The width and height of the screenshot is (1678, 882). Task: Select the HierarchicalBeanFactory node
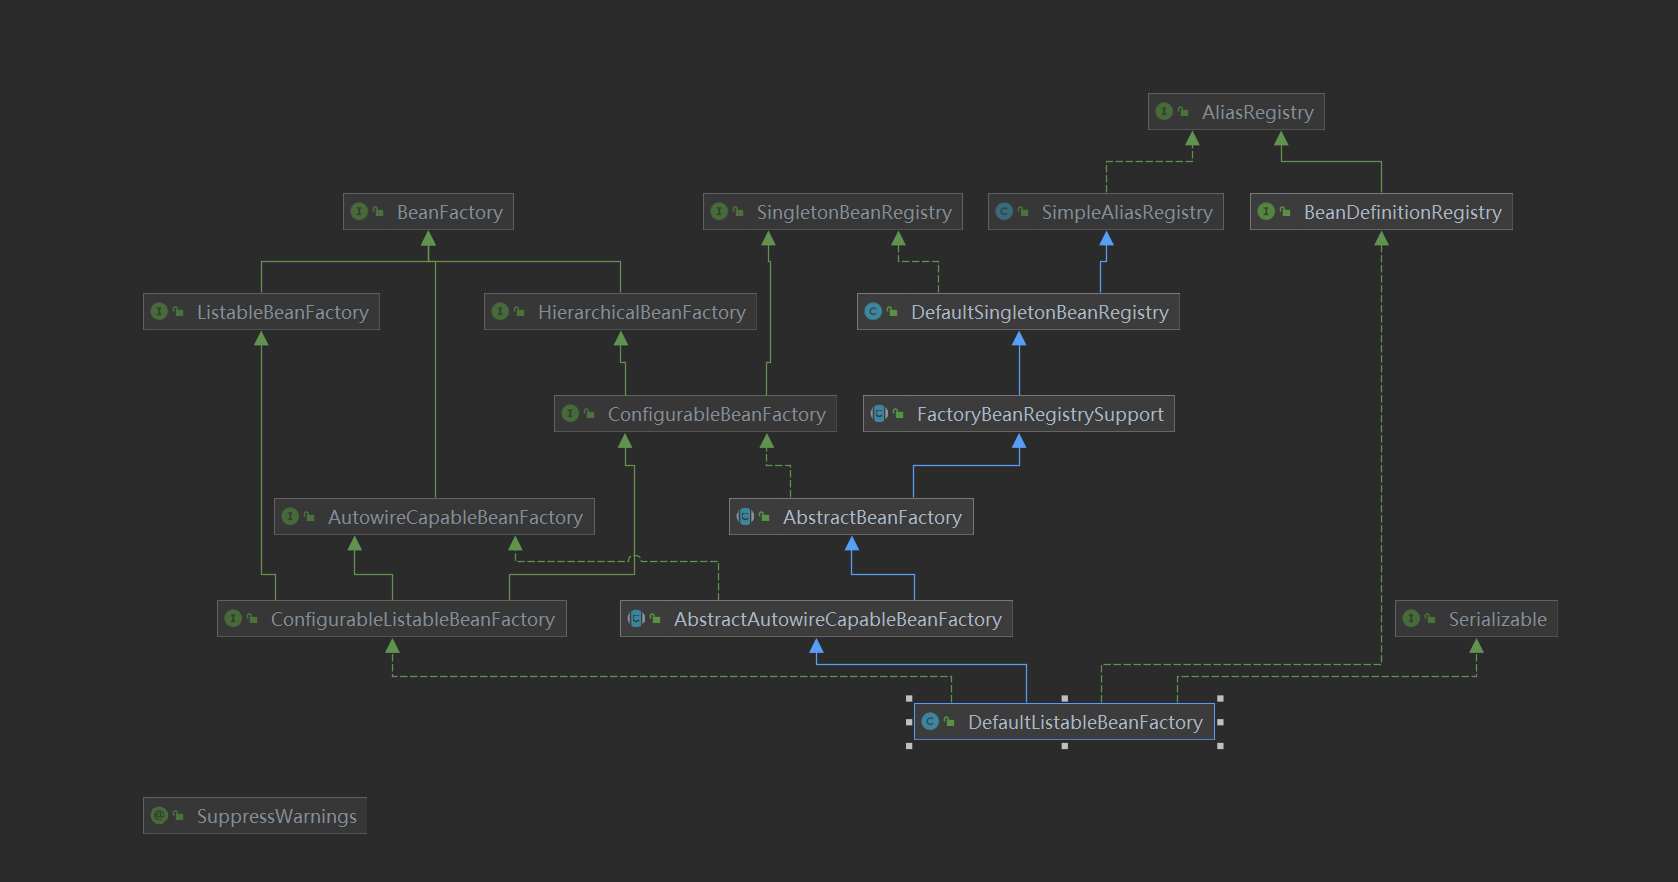pyautogui.click(x=620, y=312)
